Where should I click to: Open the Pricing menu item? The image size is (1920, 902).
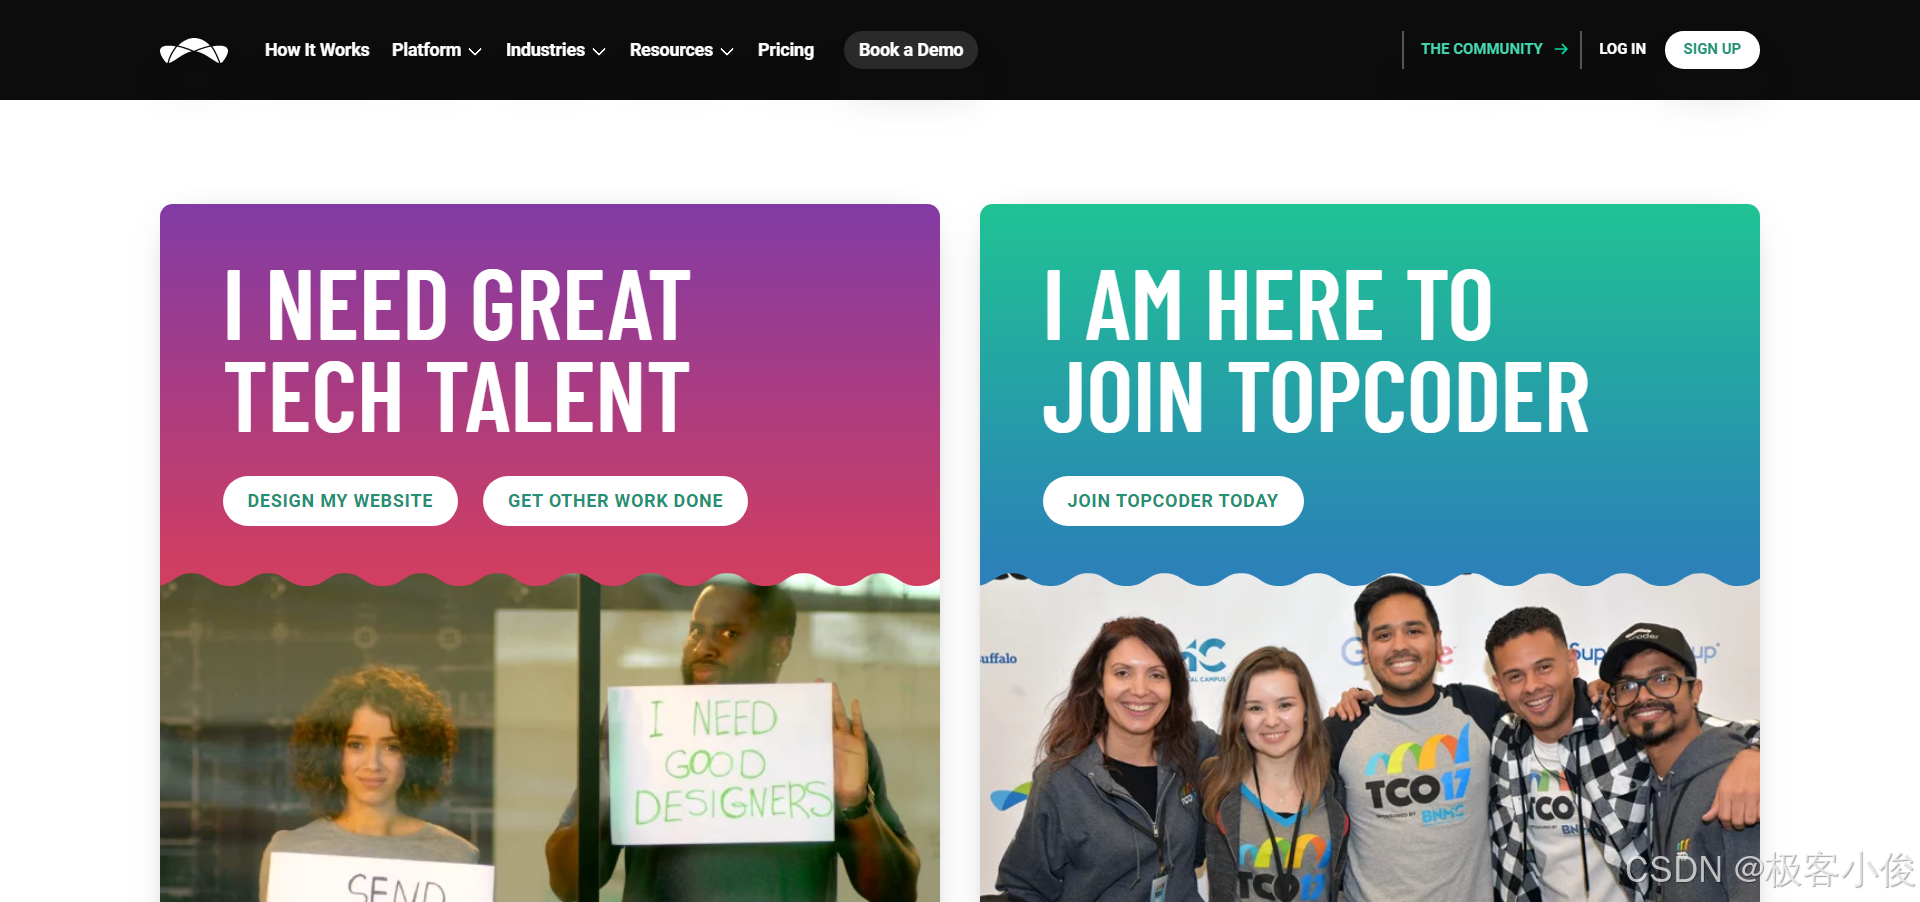pyautogui.click(x=786, y=50)
